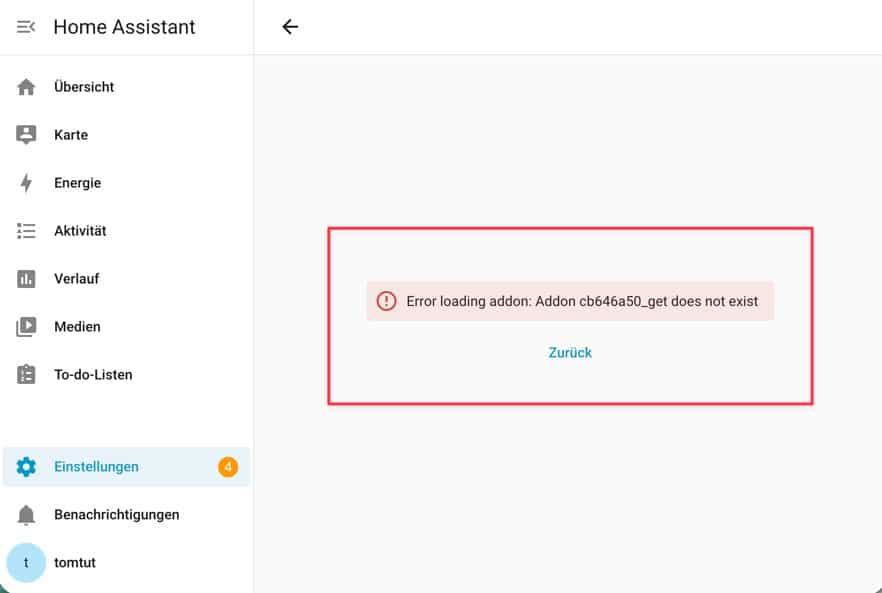This screenshot has width=882, height=593.
Task: Click the Benachrichtigungen bell icon
Action: (27, 515)
